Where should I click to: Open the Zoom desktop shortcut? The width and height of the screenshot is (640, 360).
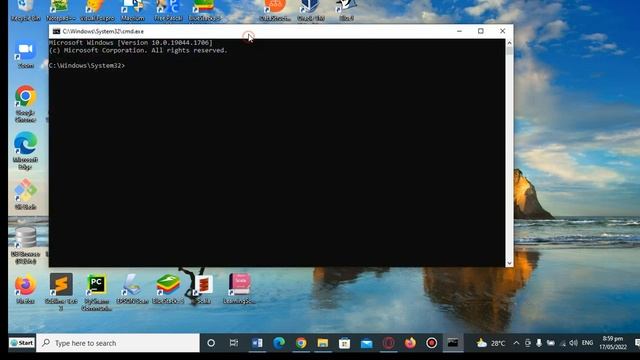tap(25, 54)
